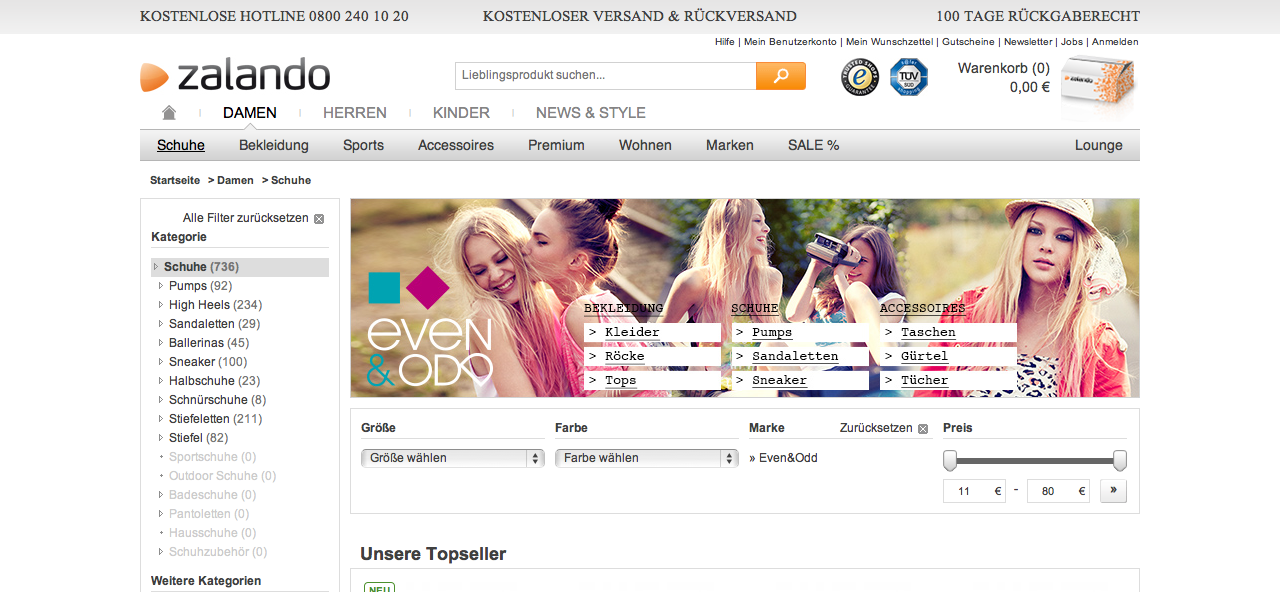The height and width of the screenshot is (592, 1280).
Task: Expand the High Heels category
Action: coord(160,305)
